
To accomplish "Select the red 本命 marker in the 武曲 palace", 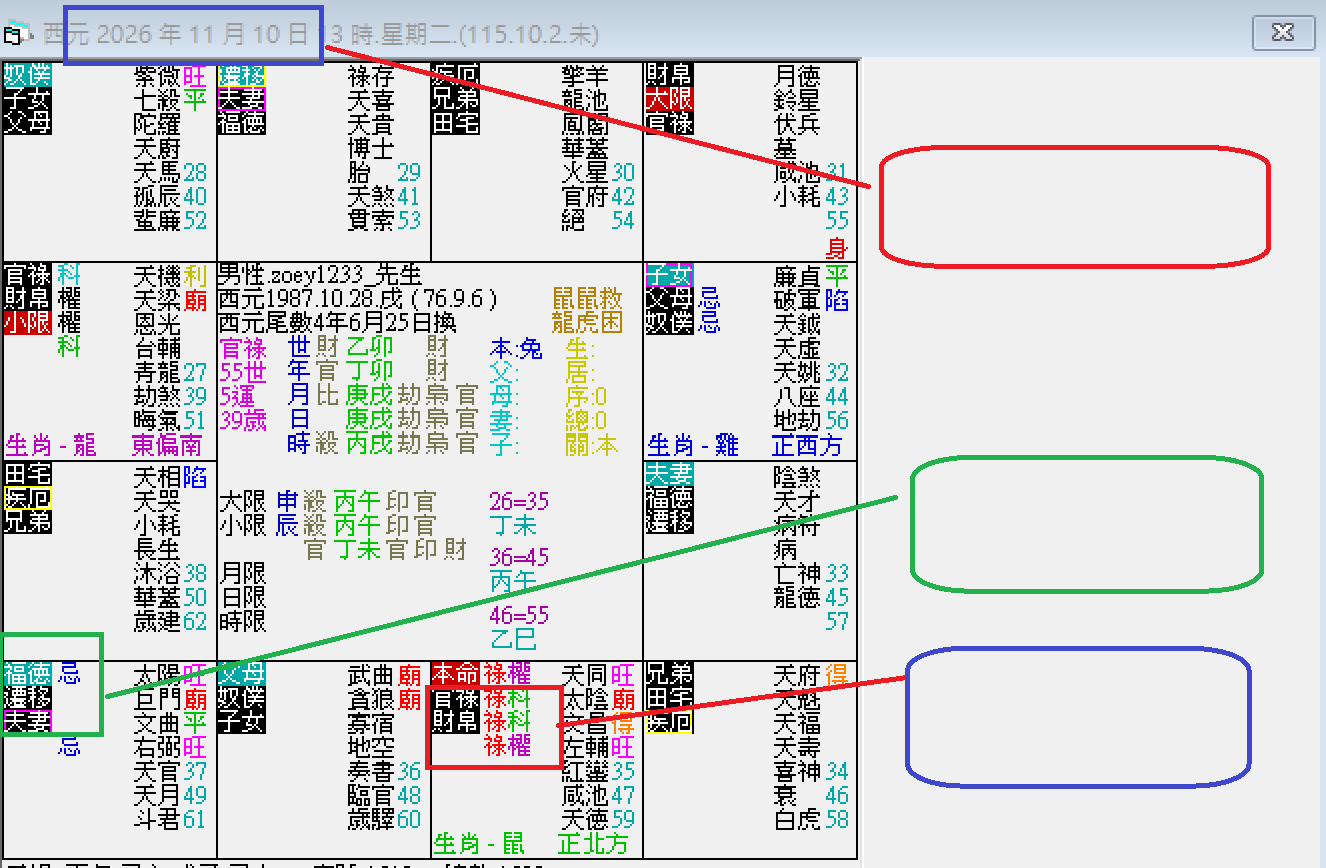I will 455,675.
